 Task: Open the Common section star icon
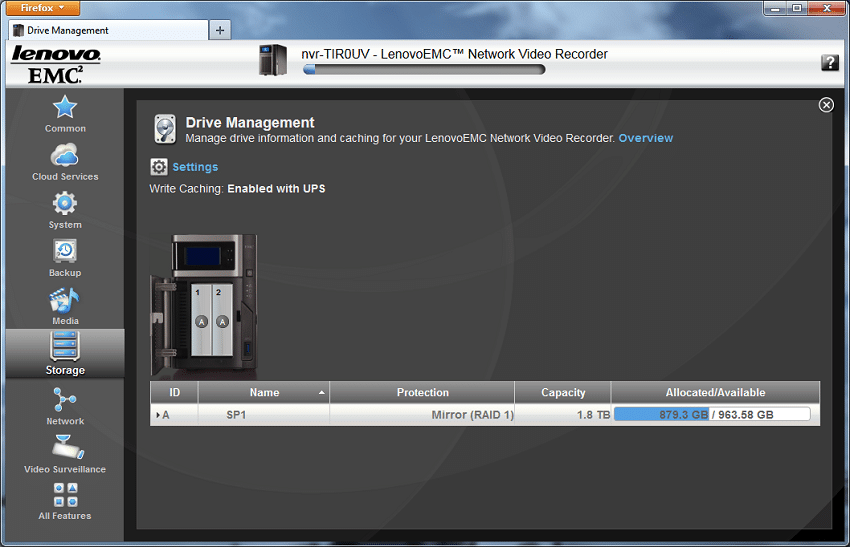click(x=65, y=107)
